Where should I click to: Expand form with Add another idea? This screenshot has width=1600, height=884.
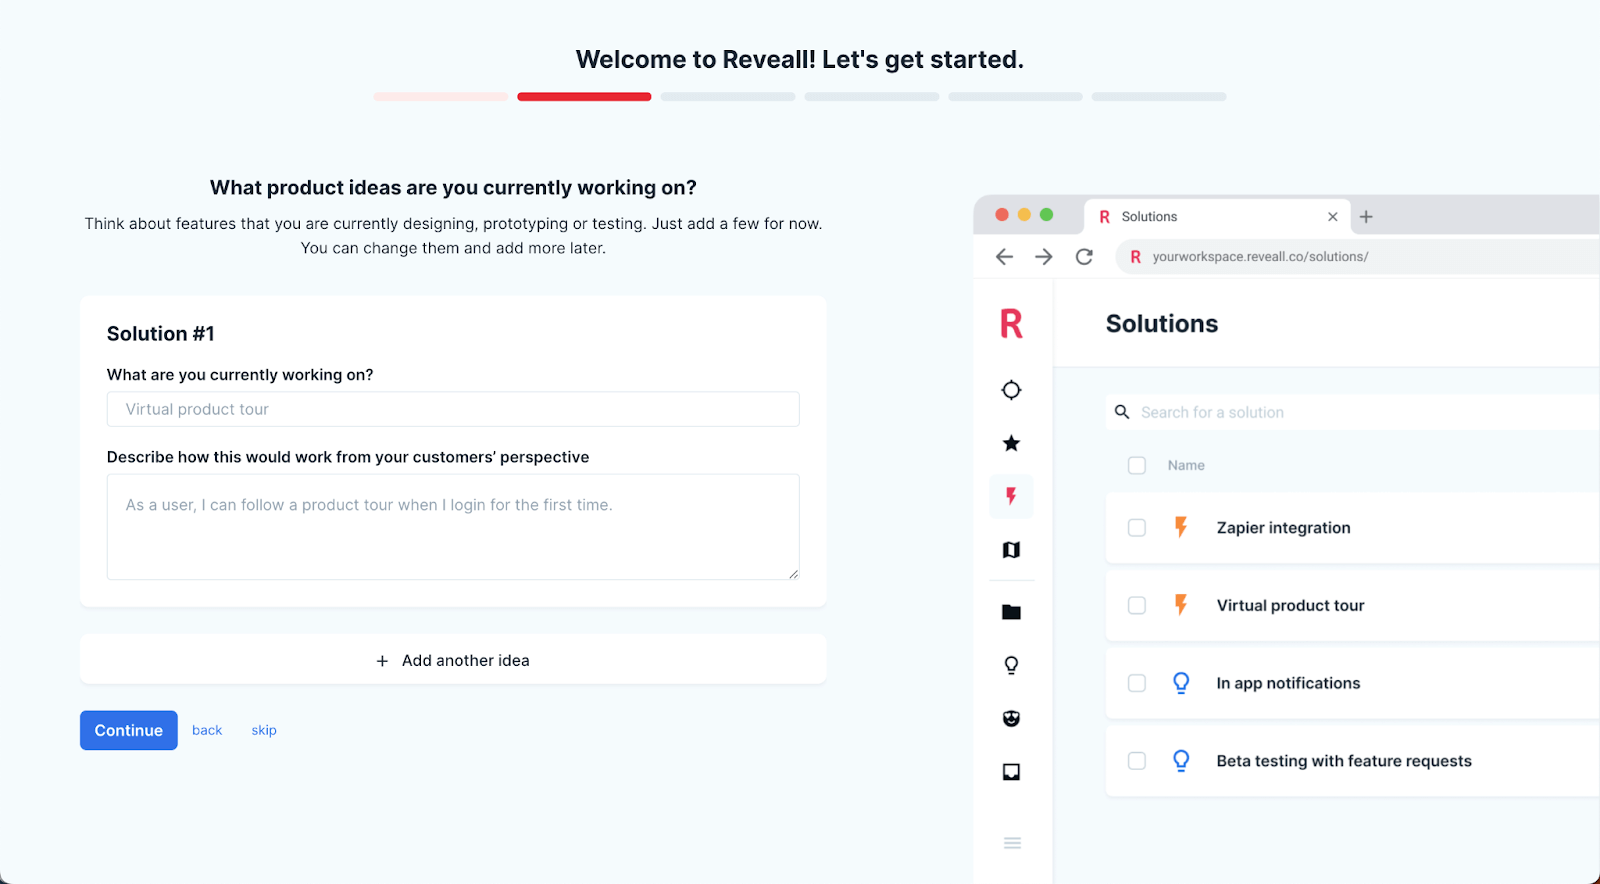click(x=453, y=661)
